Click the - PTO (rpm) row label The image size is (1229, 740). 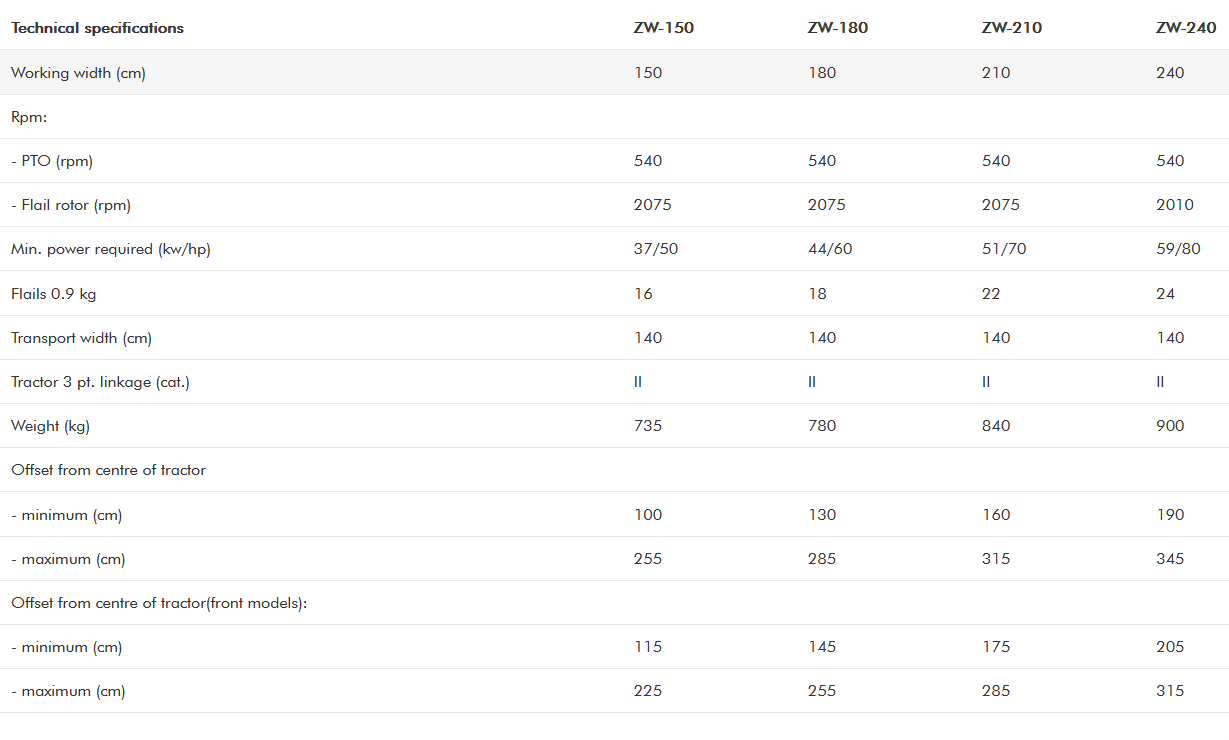[x=52, y=161]
